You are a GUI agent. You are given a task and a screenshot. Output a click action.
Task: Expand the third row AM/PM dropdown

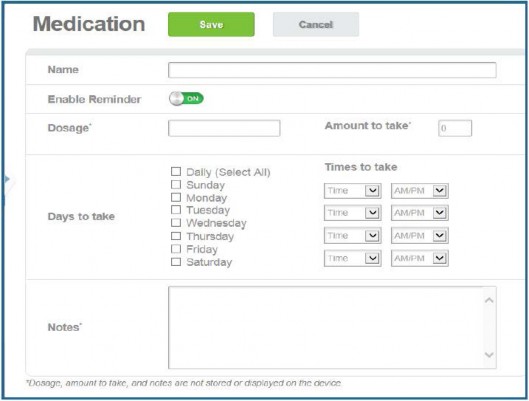[x=420, y=235]
